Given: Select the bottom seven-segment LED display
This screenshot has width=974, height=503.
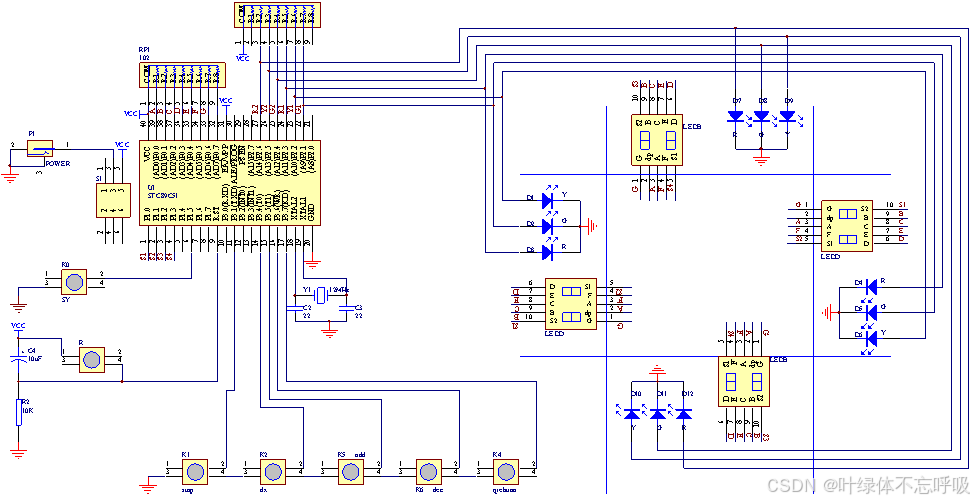Looking at the screenshot, I should (x=745, y=383).
